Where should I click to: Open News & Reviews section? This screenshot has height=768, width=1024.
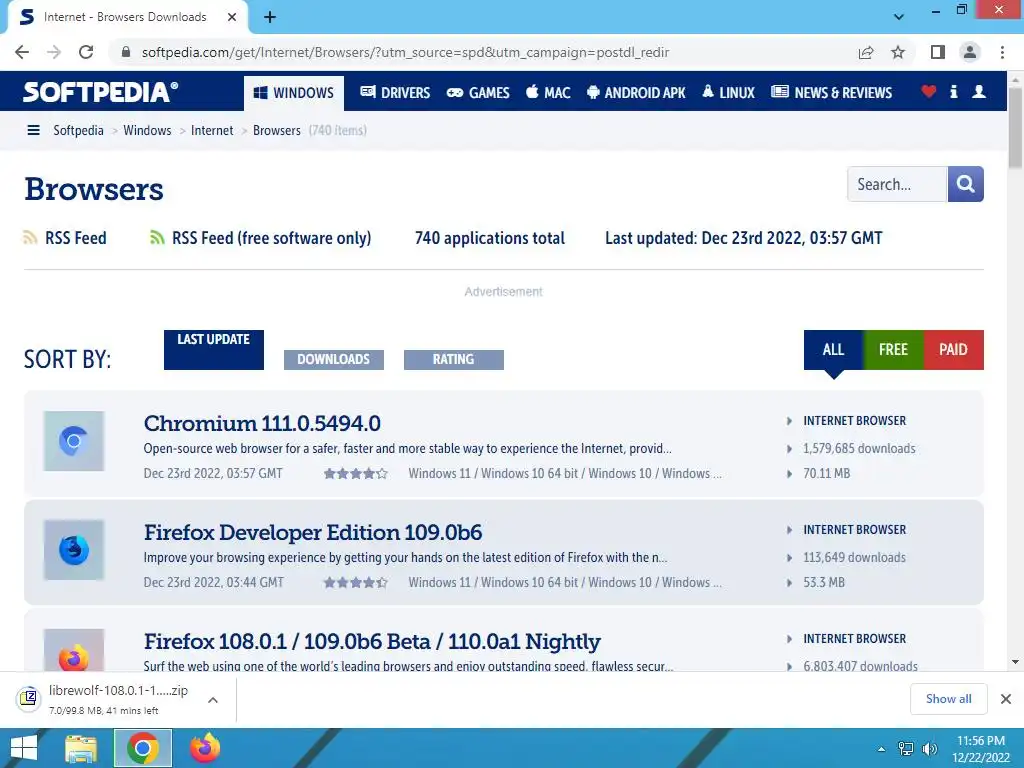pos(831,93)
